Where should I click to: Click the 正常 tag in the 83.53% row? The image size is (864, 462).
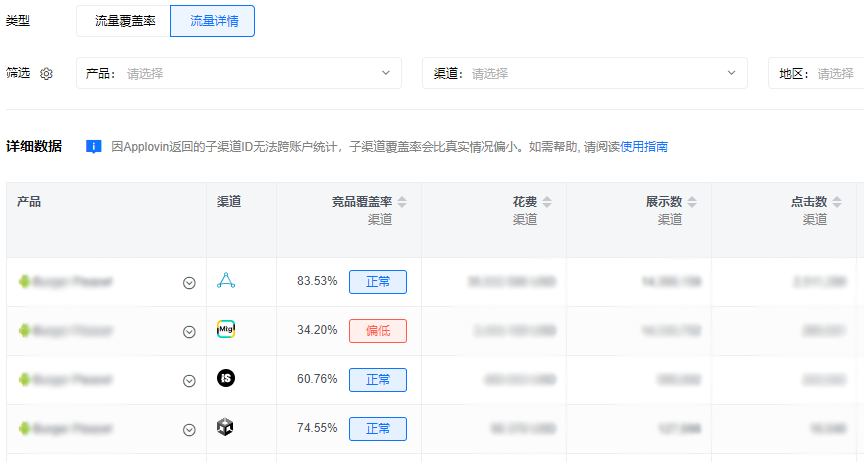[x=378, y=282]
